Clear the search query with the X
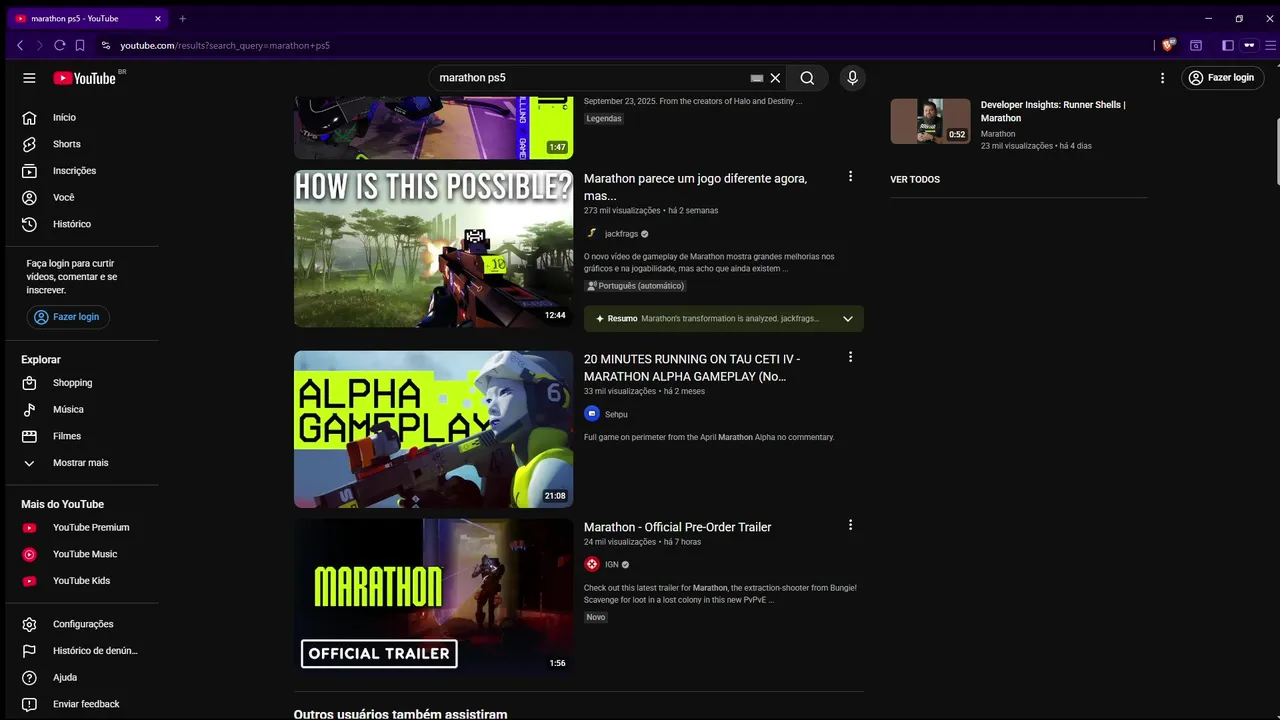This screenshot has height=720, width=1280. (775, 78)
